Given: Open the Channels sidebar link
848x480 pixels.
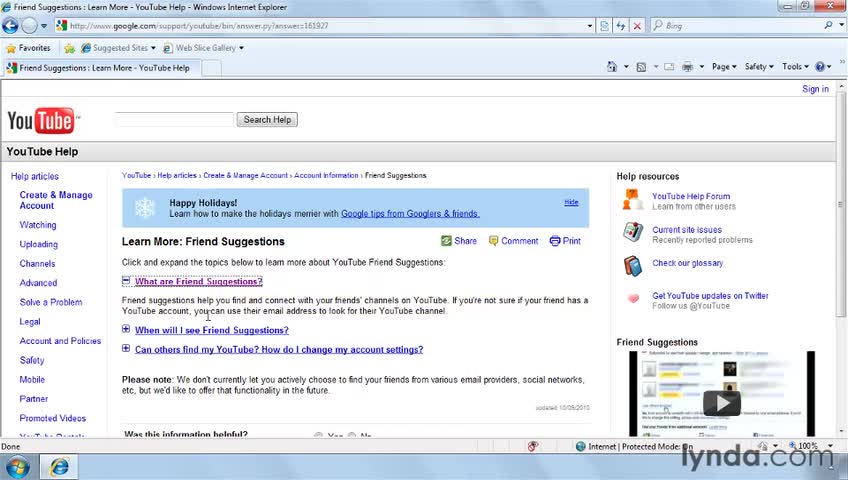Looking at the screenshot, I should coord(37,264).
